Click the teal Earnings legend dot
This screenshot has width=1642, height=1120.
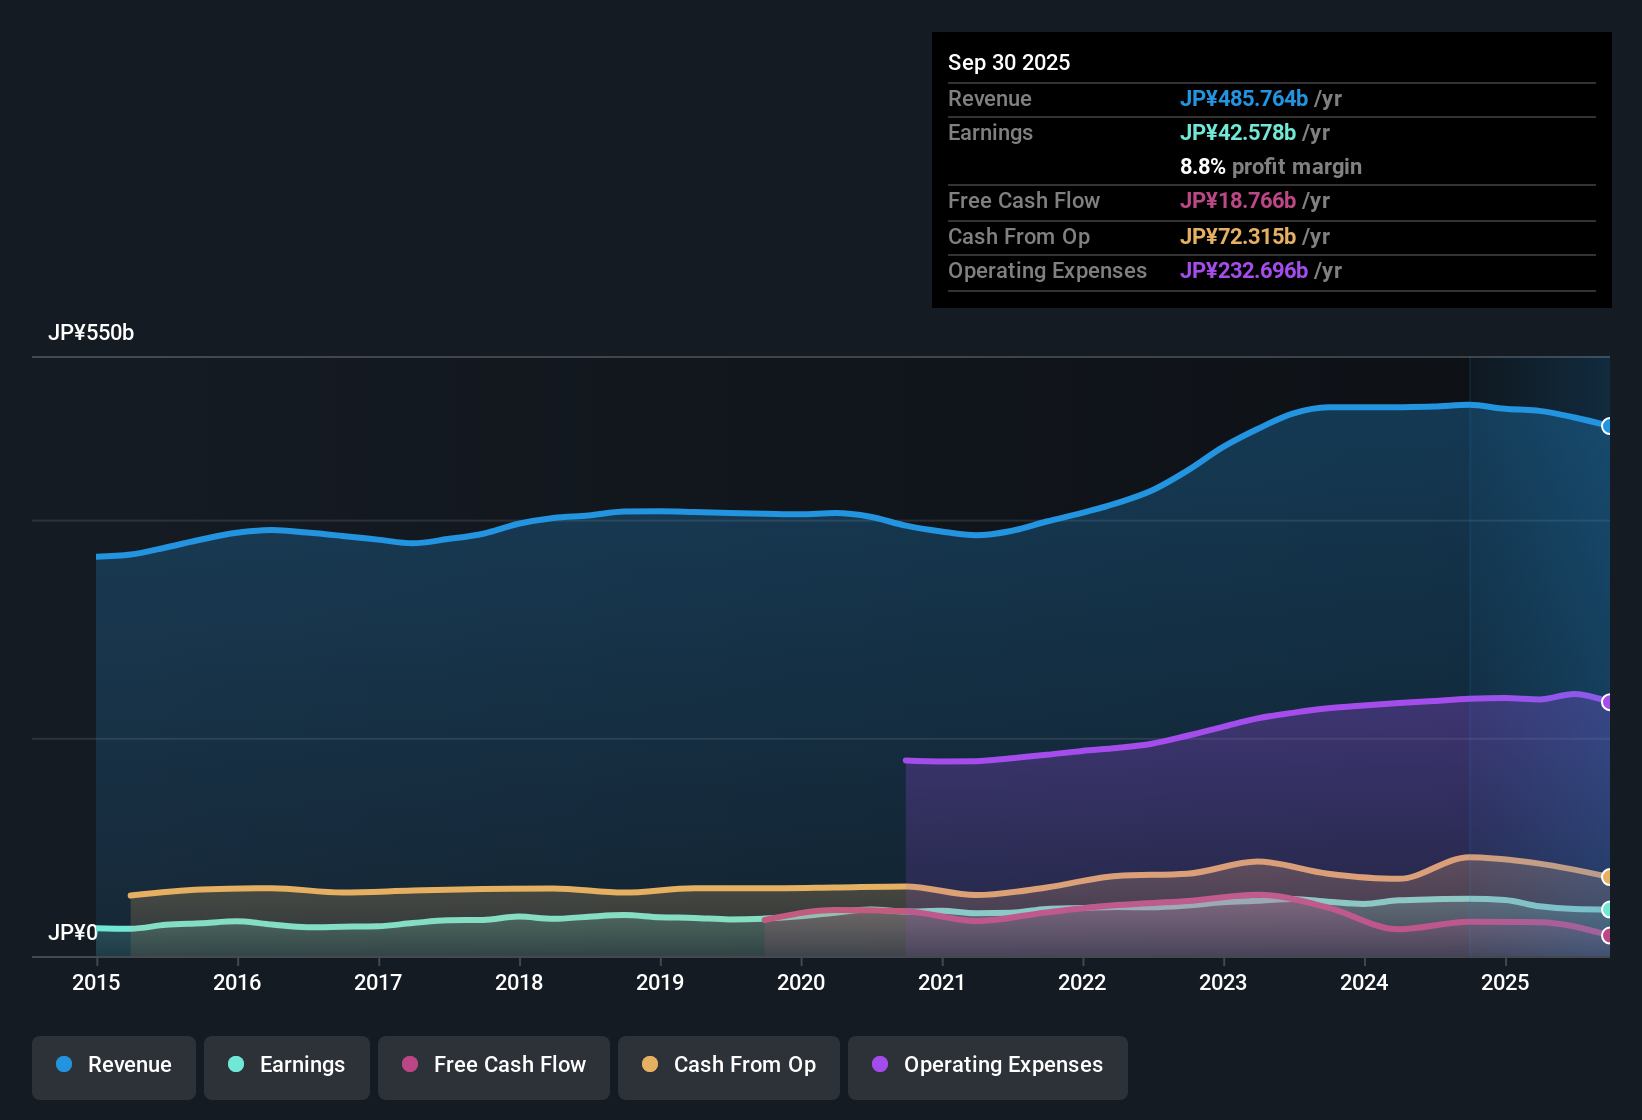pos(236,1065)
